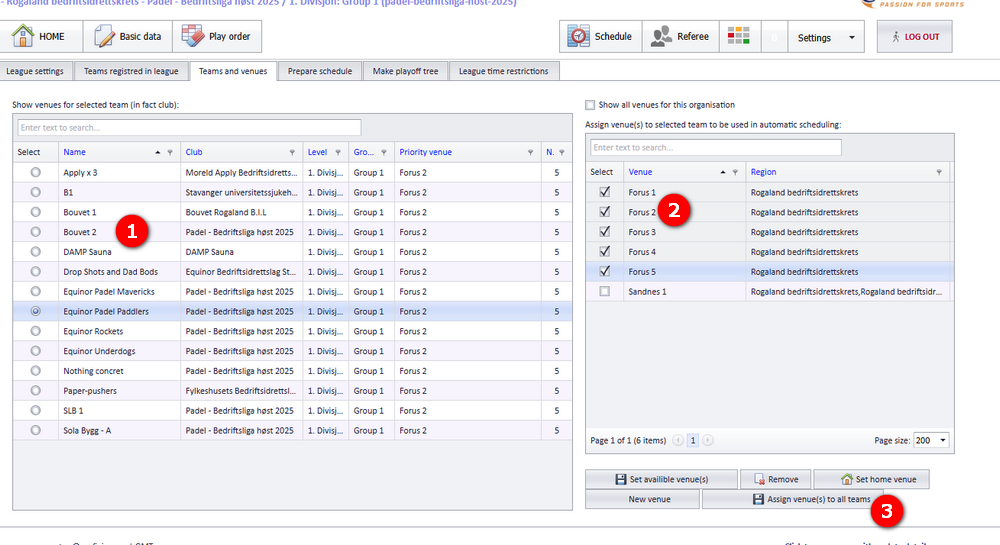
Task: Sort venues by Region column header
Action: point(763,172)
